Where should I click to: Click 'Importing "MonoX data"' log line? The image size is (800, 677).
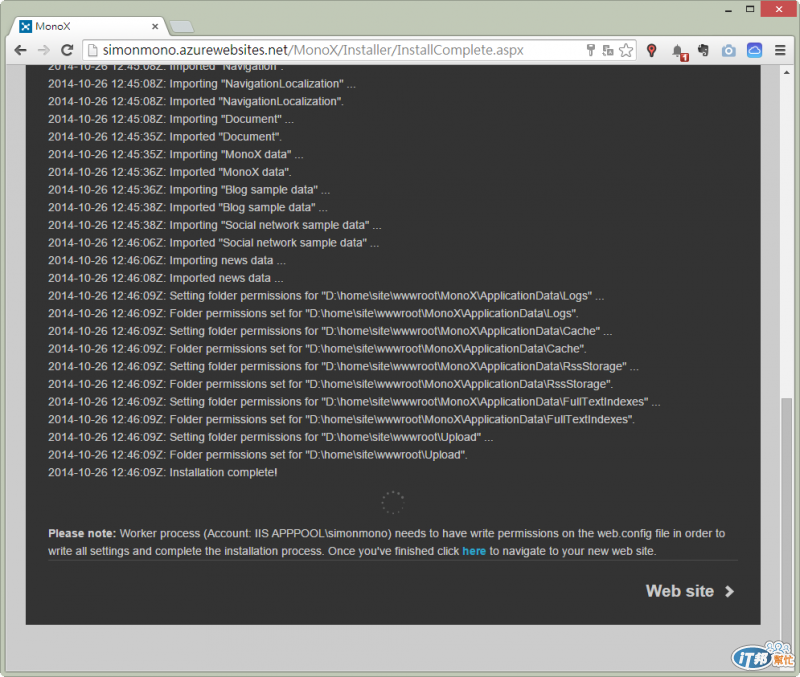[x=176, y=155]
